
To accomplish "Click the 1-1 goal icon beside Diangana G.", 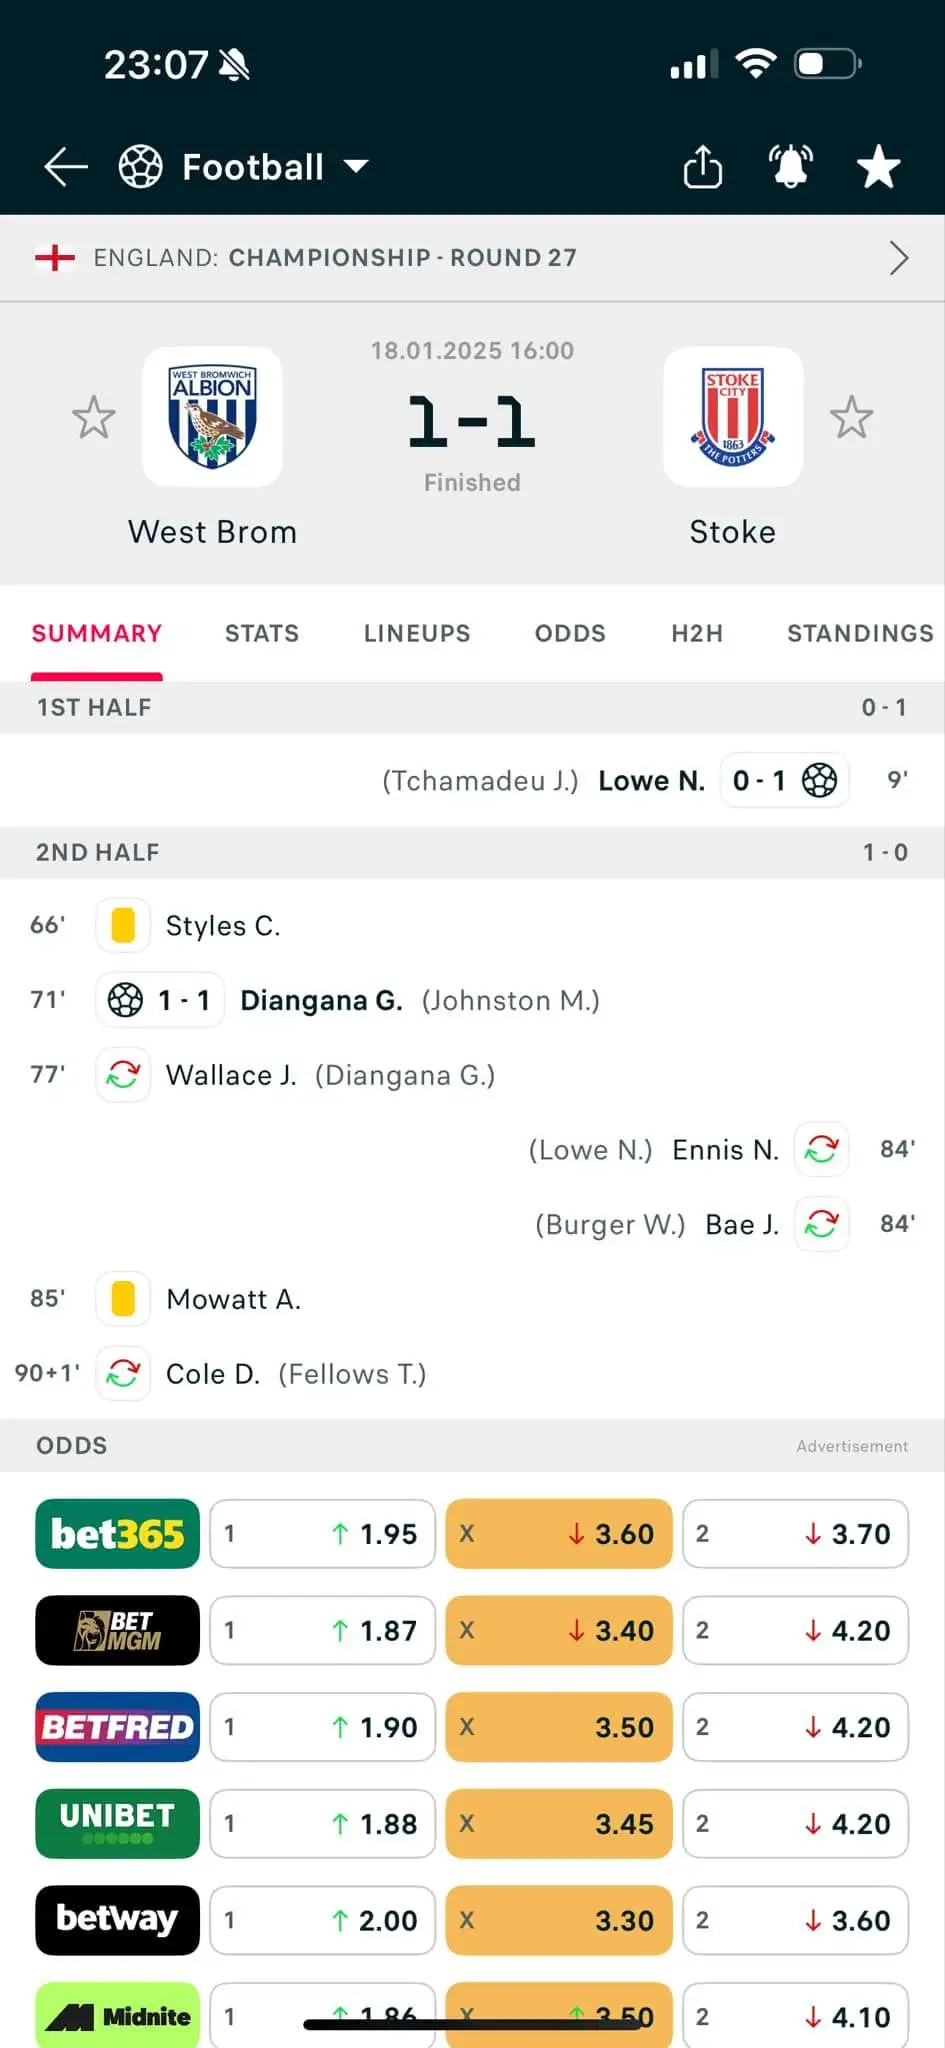I will 125,999.
